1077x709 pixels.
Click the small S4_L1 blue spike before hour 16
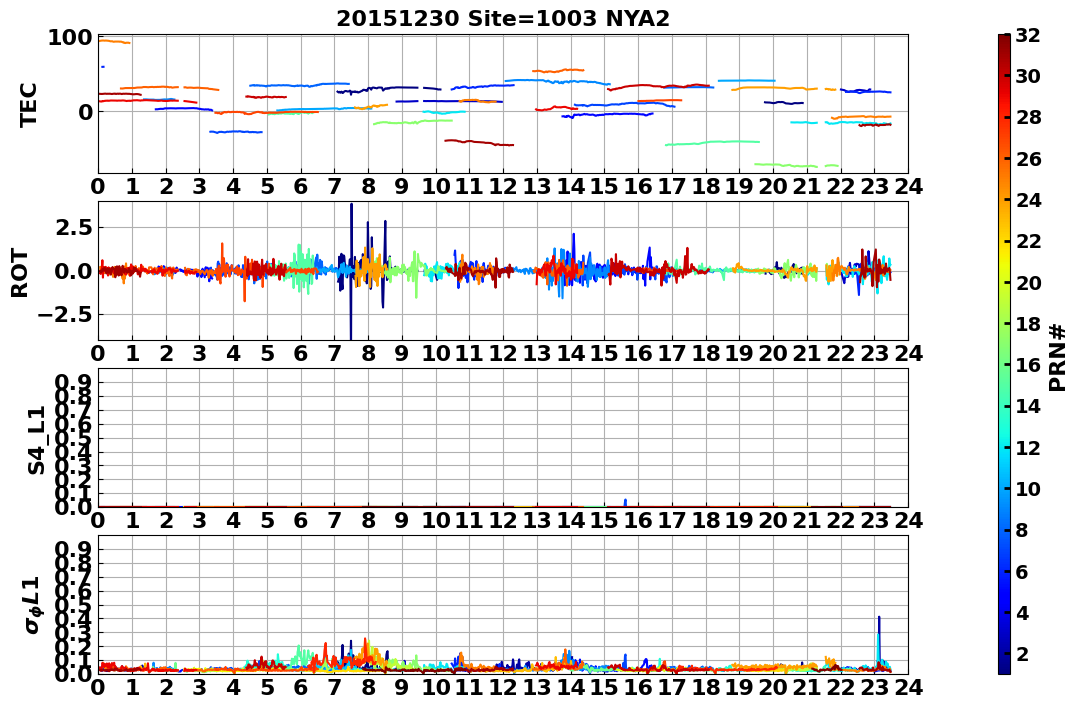(x=625, y=503)
